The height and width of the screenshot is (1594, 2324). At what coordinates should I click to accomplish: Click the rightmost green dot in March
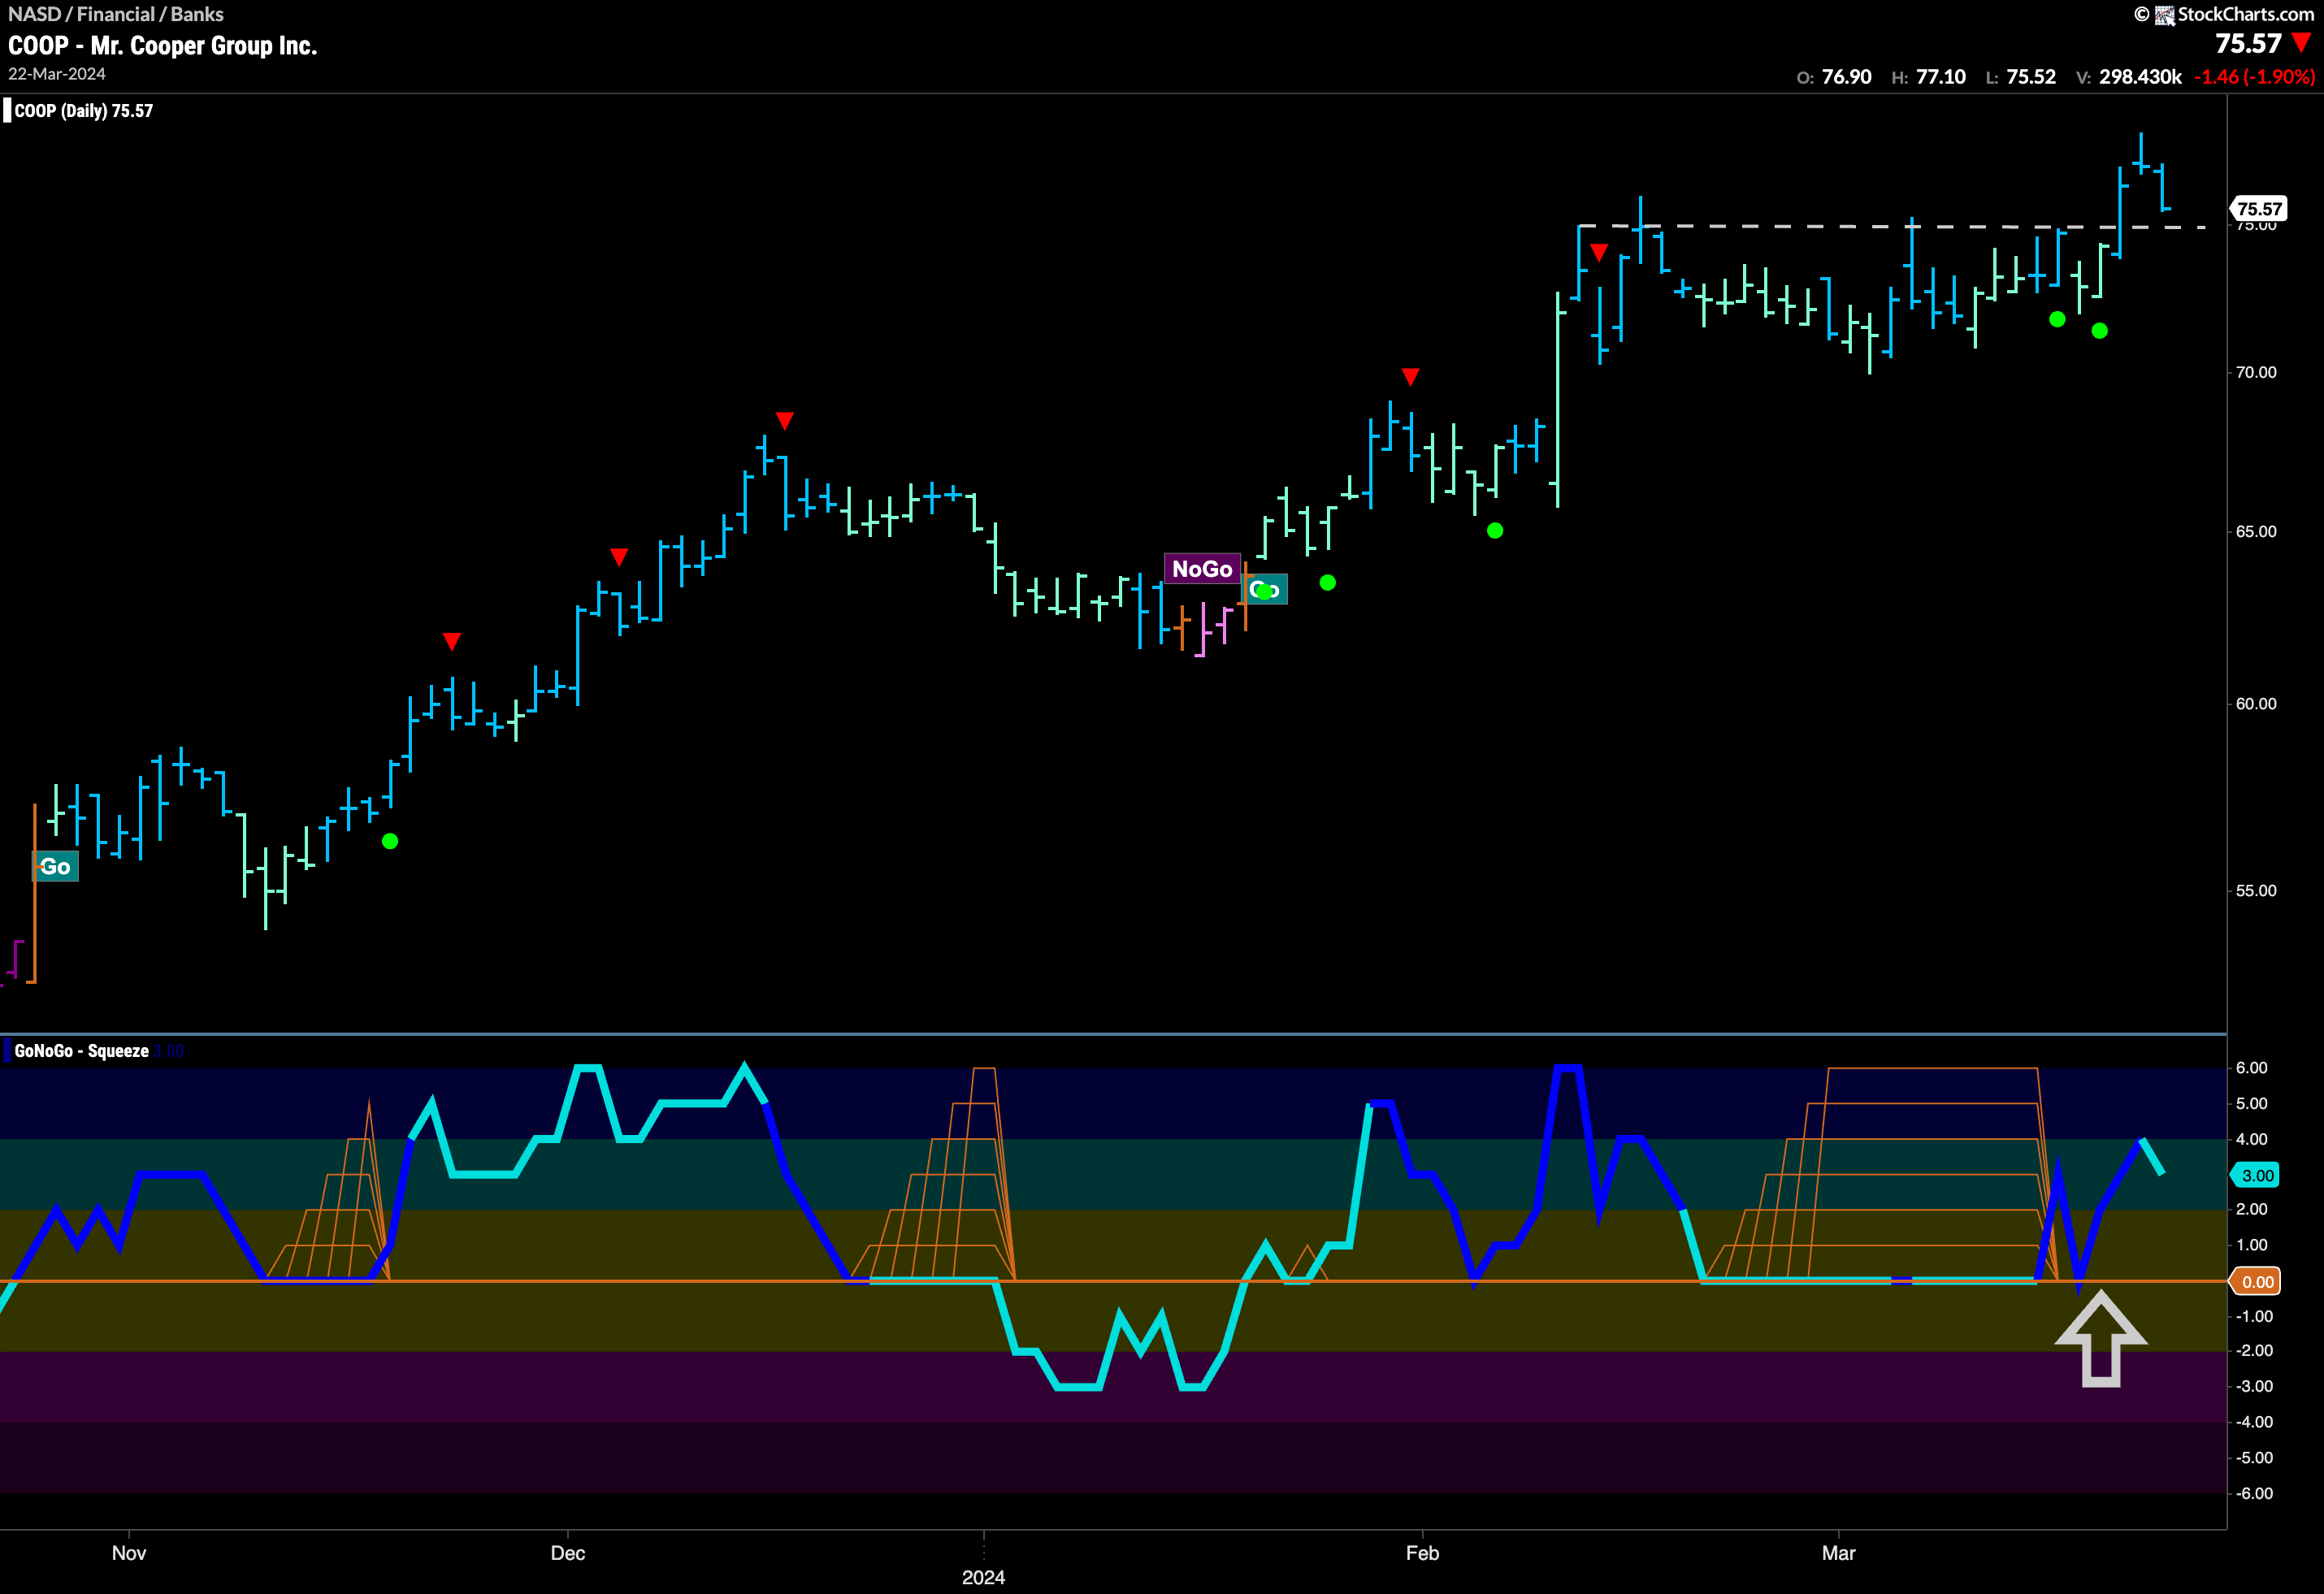click(x=2100, y=330)
